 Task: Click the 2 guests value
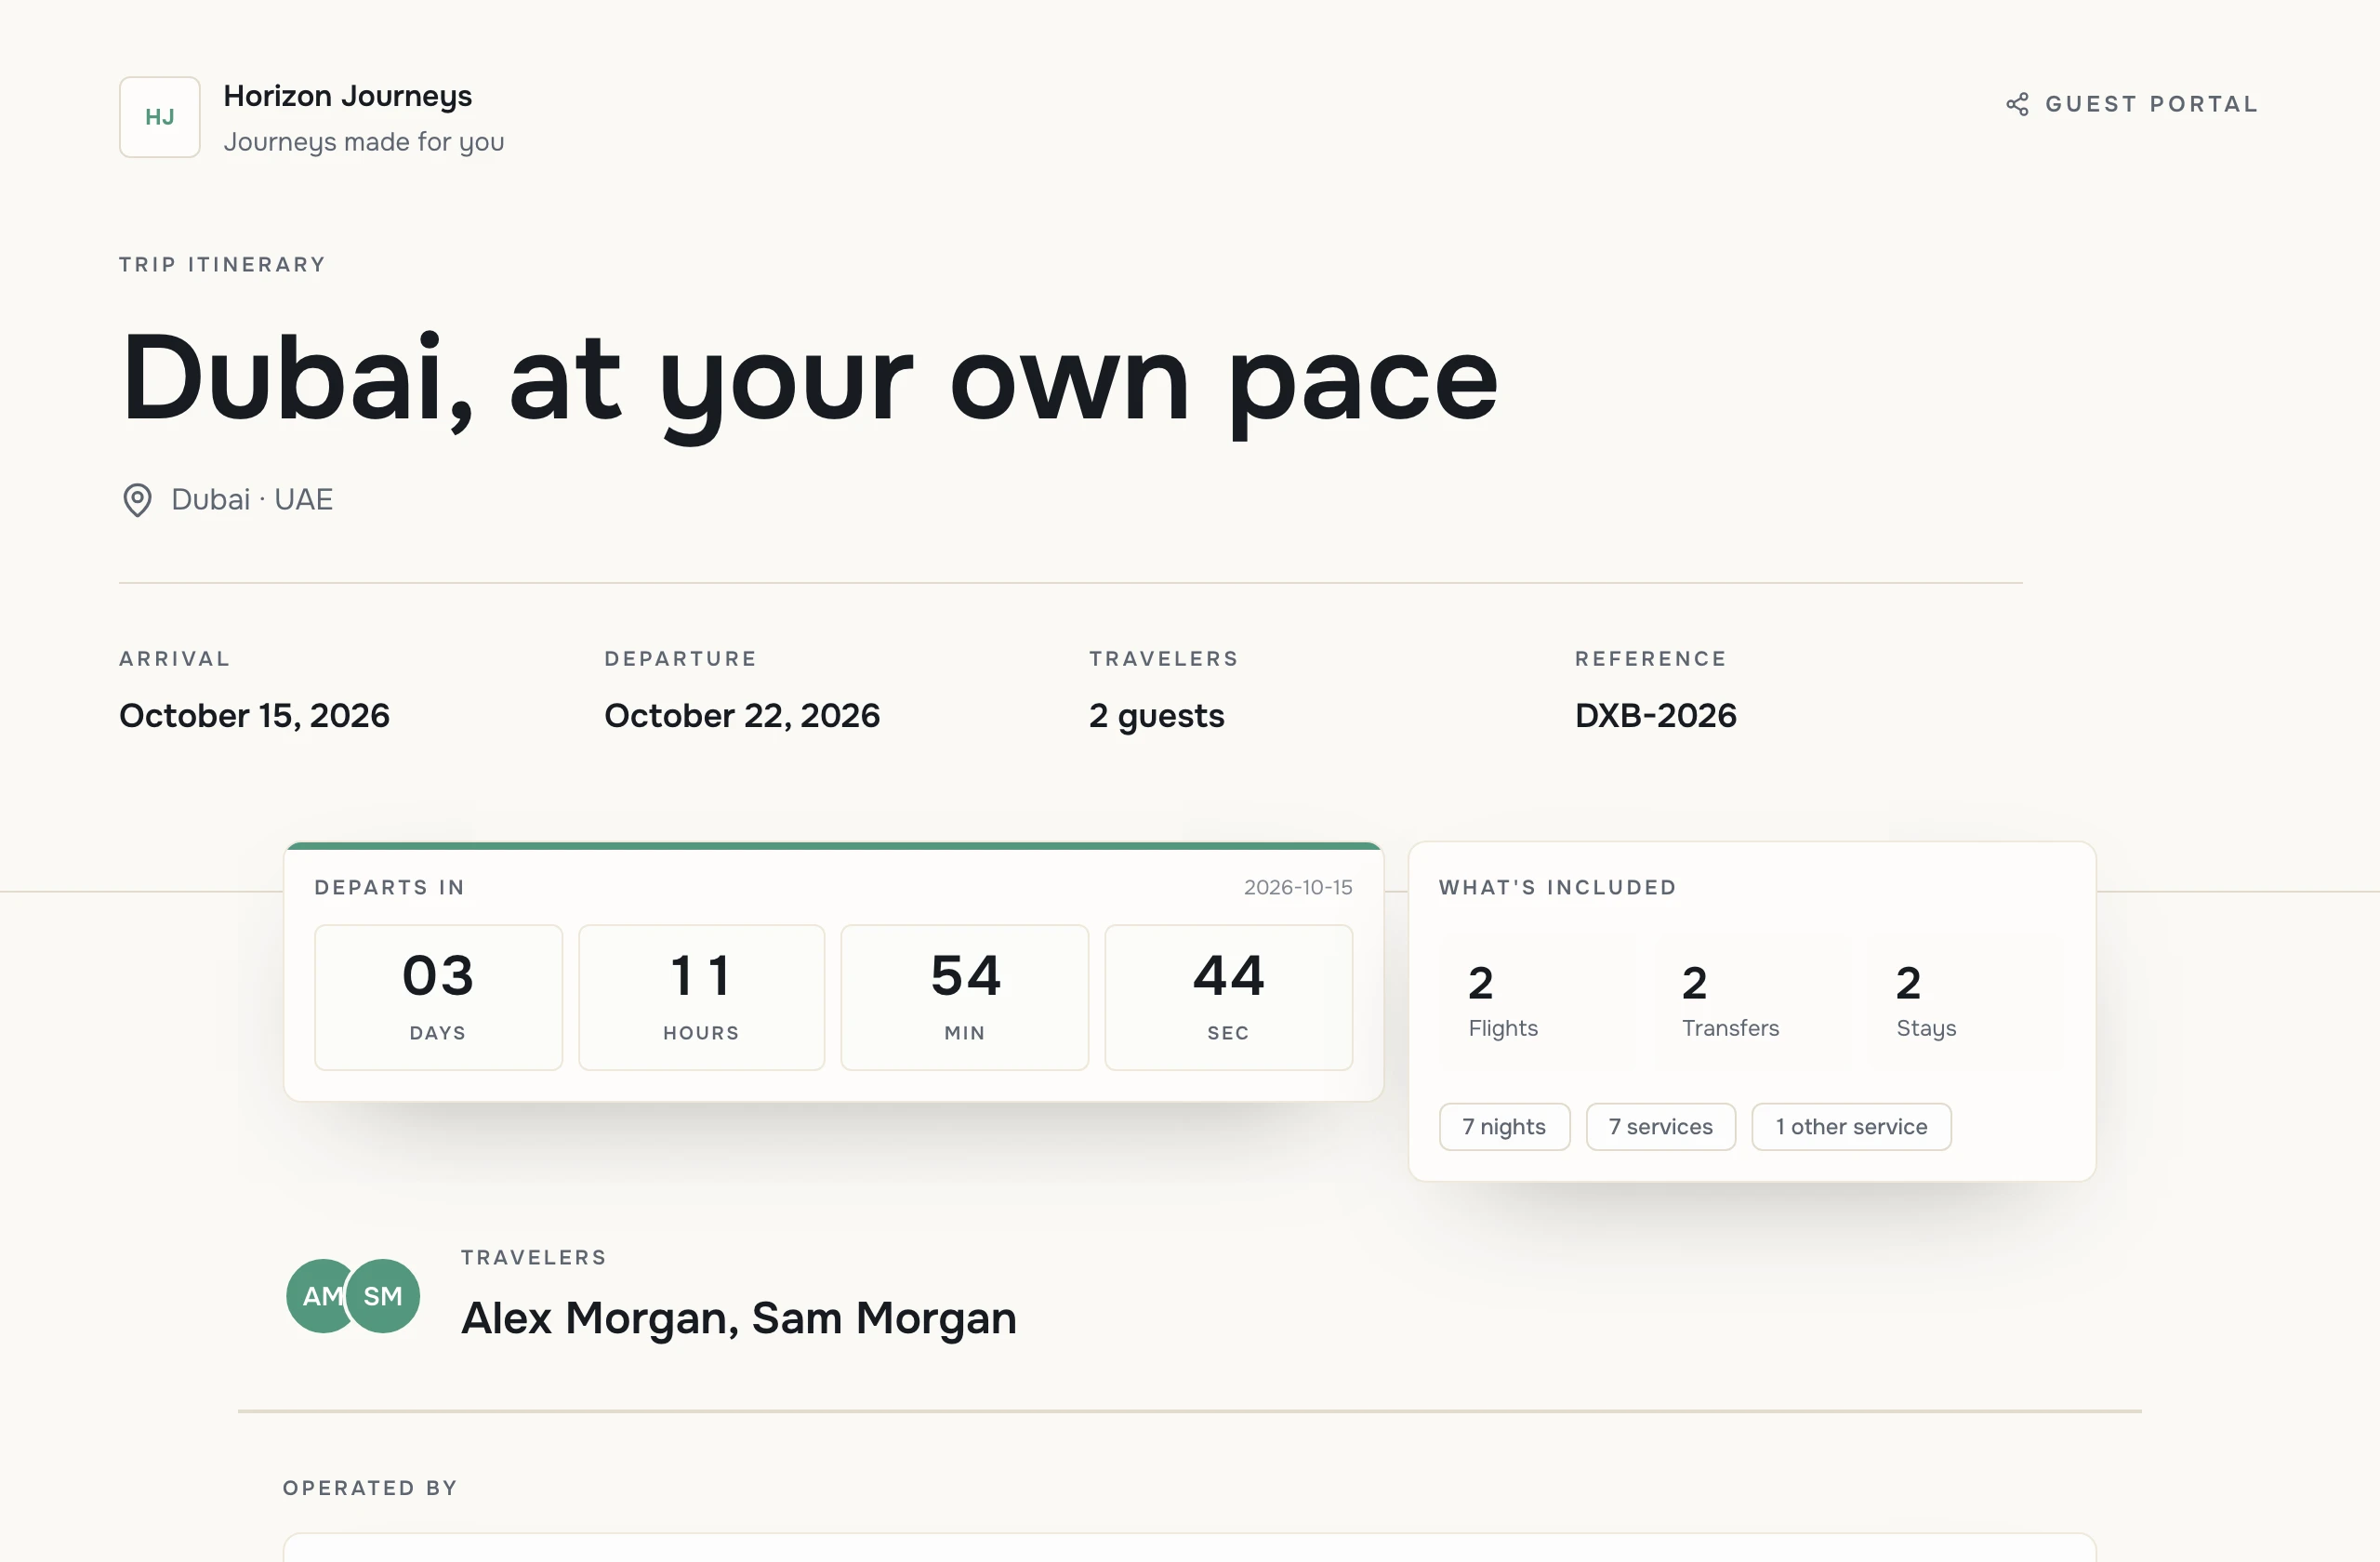(1157, 716)
